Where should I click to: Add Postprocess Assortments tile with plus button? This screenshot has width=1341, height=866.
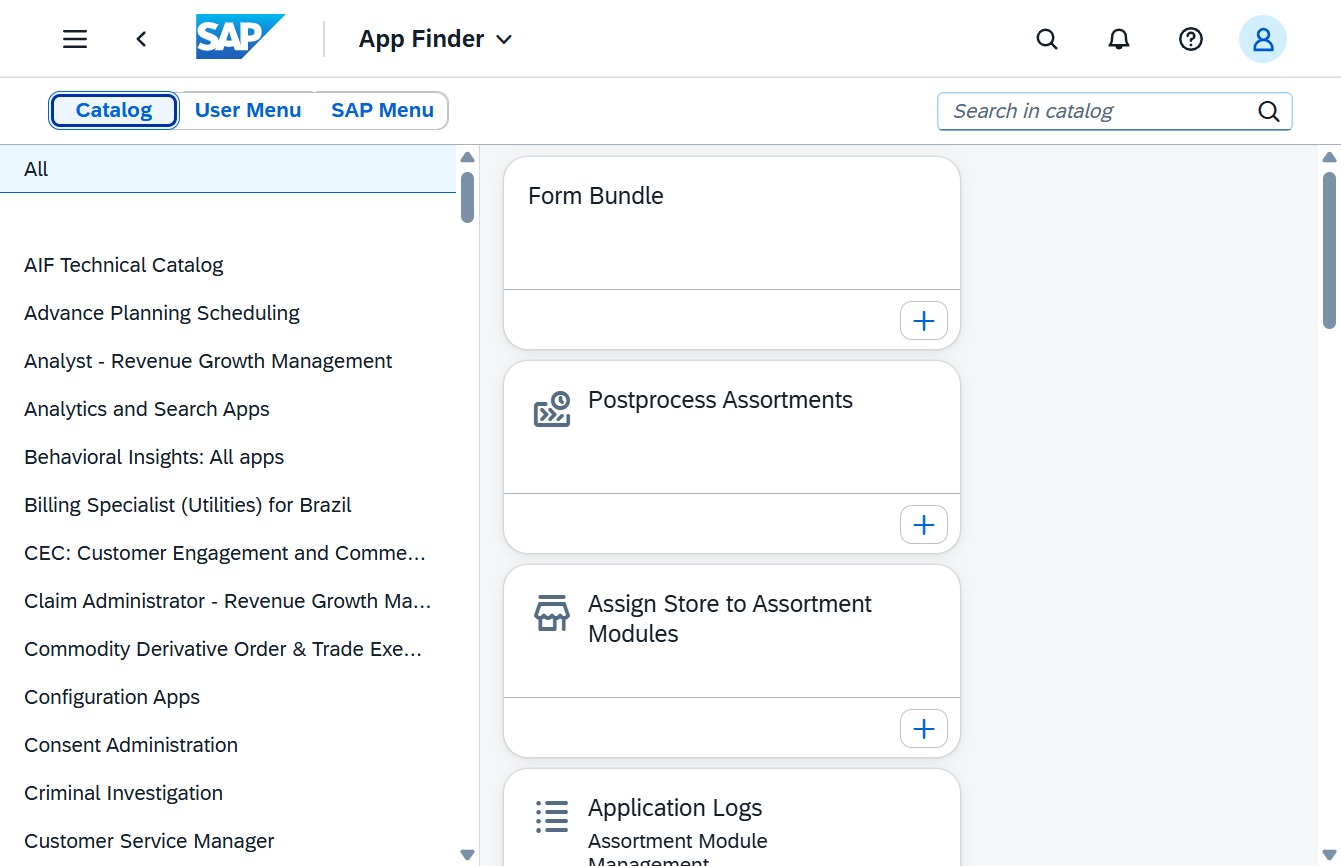point(924,524)
